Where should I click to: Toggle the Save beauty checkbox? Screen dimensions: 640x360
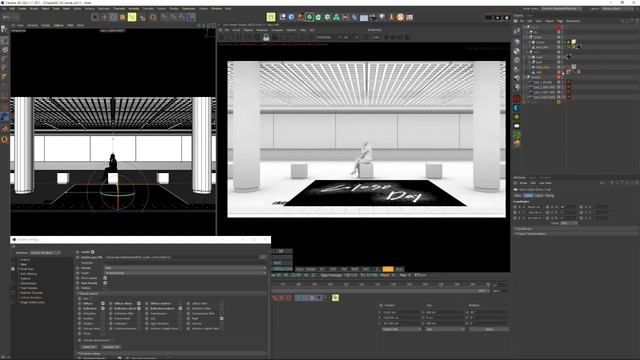(105, 283)
